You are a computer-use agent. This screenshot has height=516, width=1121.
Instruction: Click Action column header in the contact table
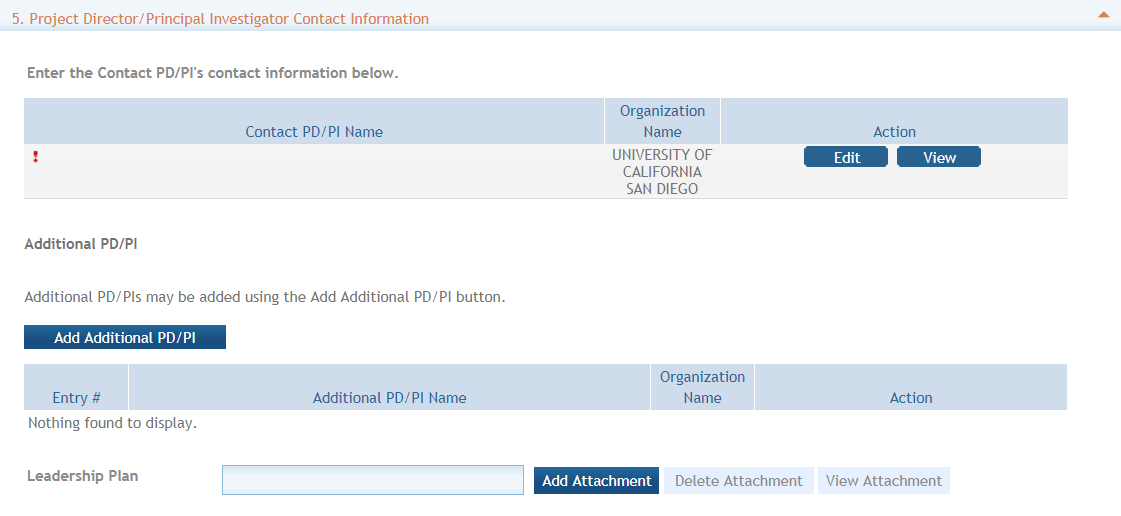tap(894, 131)
